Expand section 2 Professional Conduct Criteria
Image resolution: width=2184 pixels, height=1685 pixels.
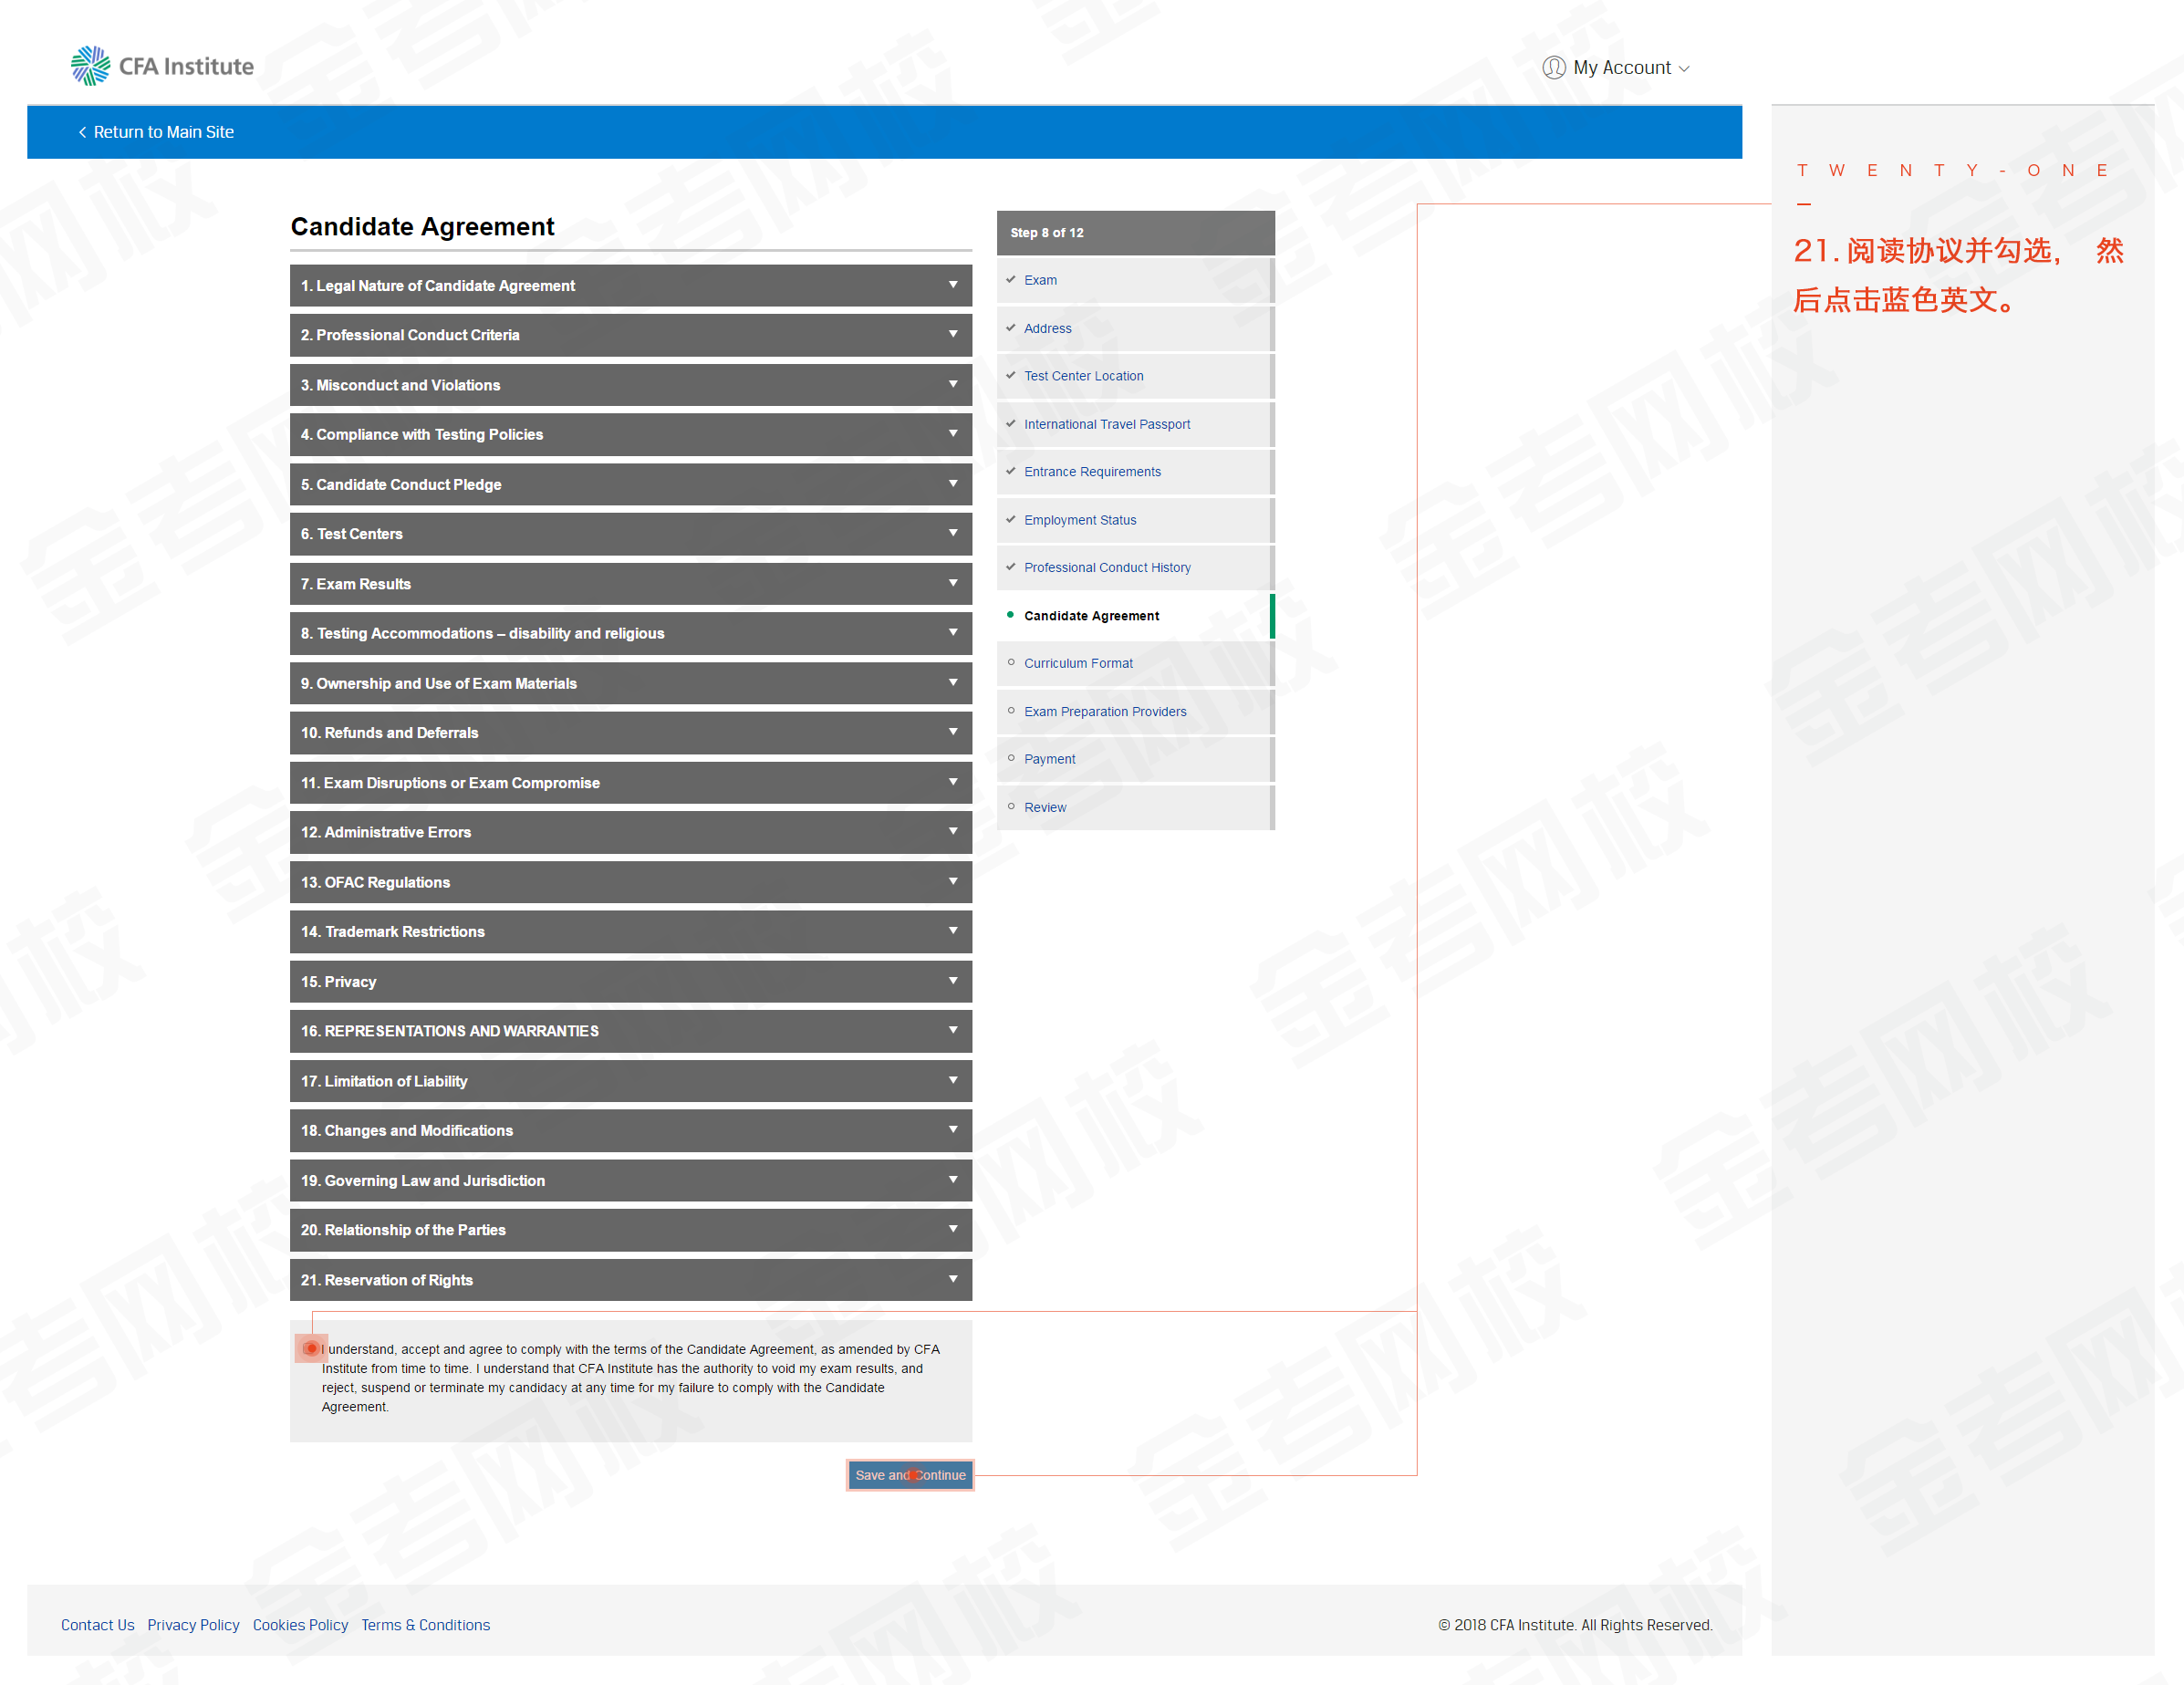[x=630, y=335]
